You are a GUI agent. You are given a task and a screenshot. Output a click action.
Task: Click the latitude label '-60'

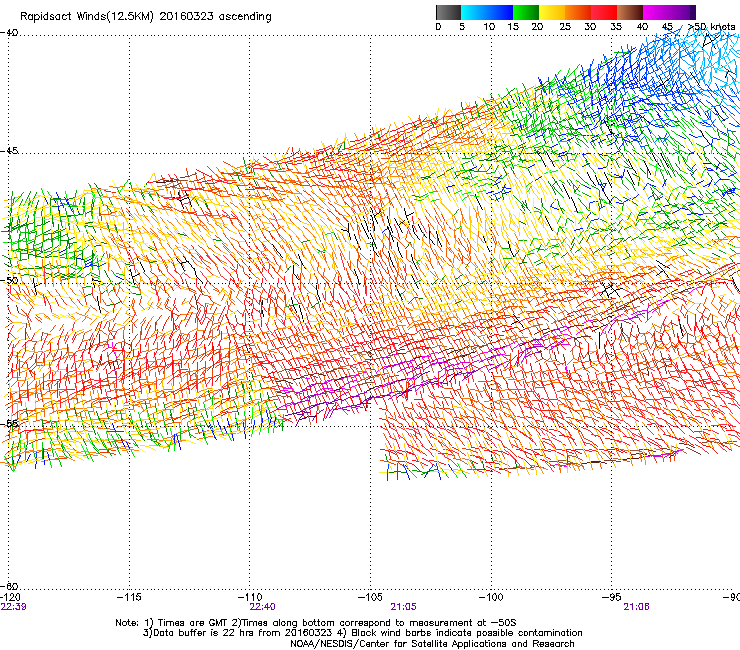[9, 587]
